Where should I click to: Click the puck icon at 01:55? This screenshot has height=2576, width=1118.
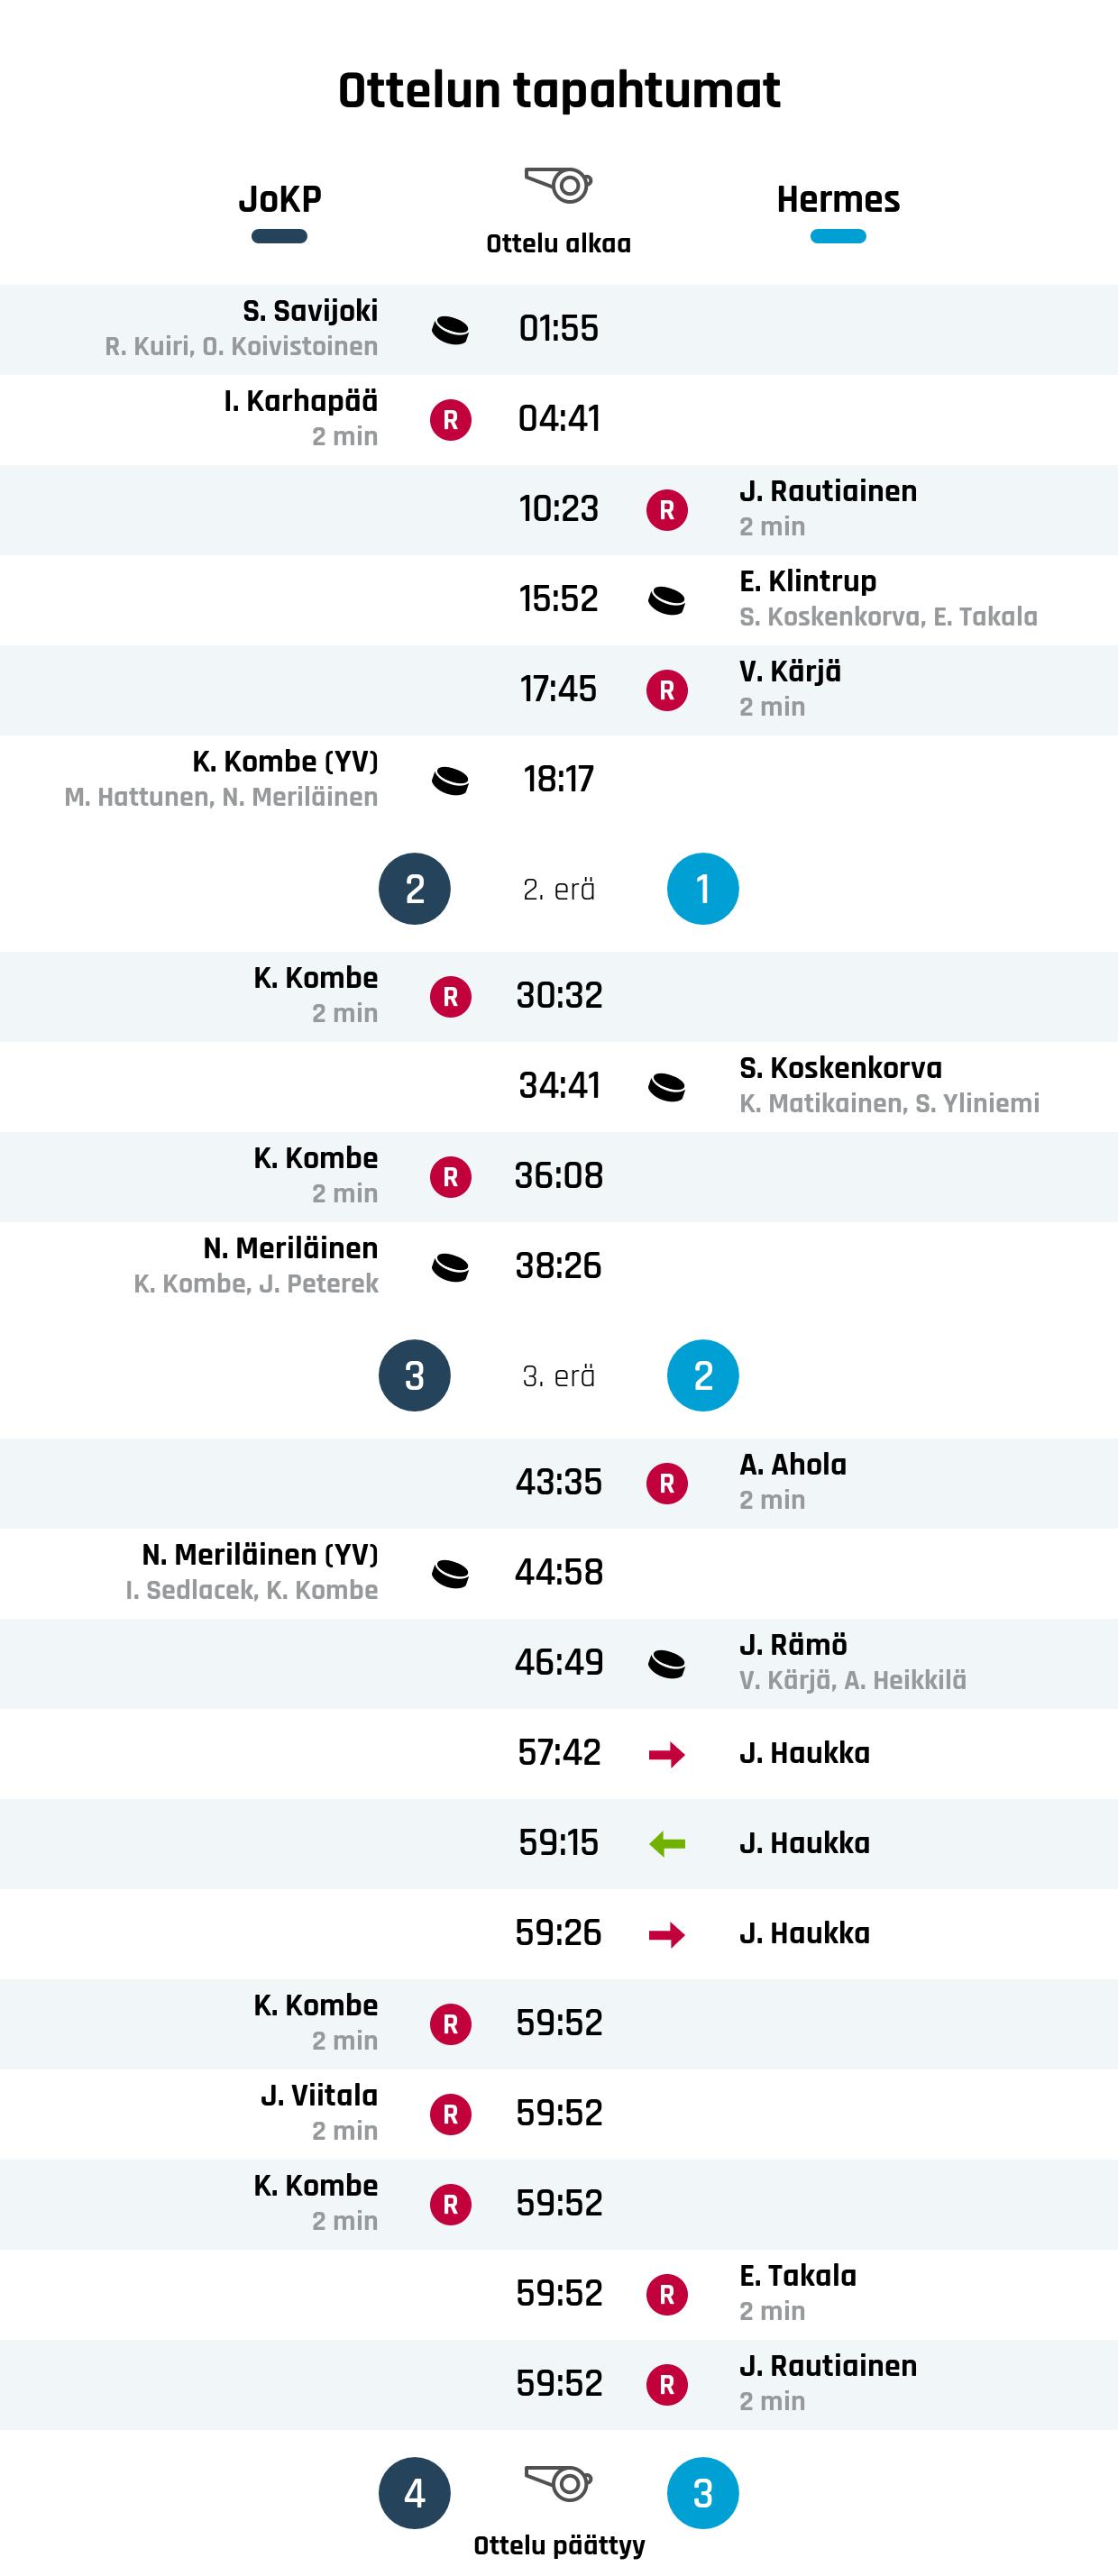(450, 330)
